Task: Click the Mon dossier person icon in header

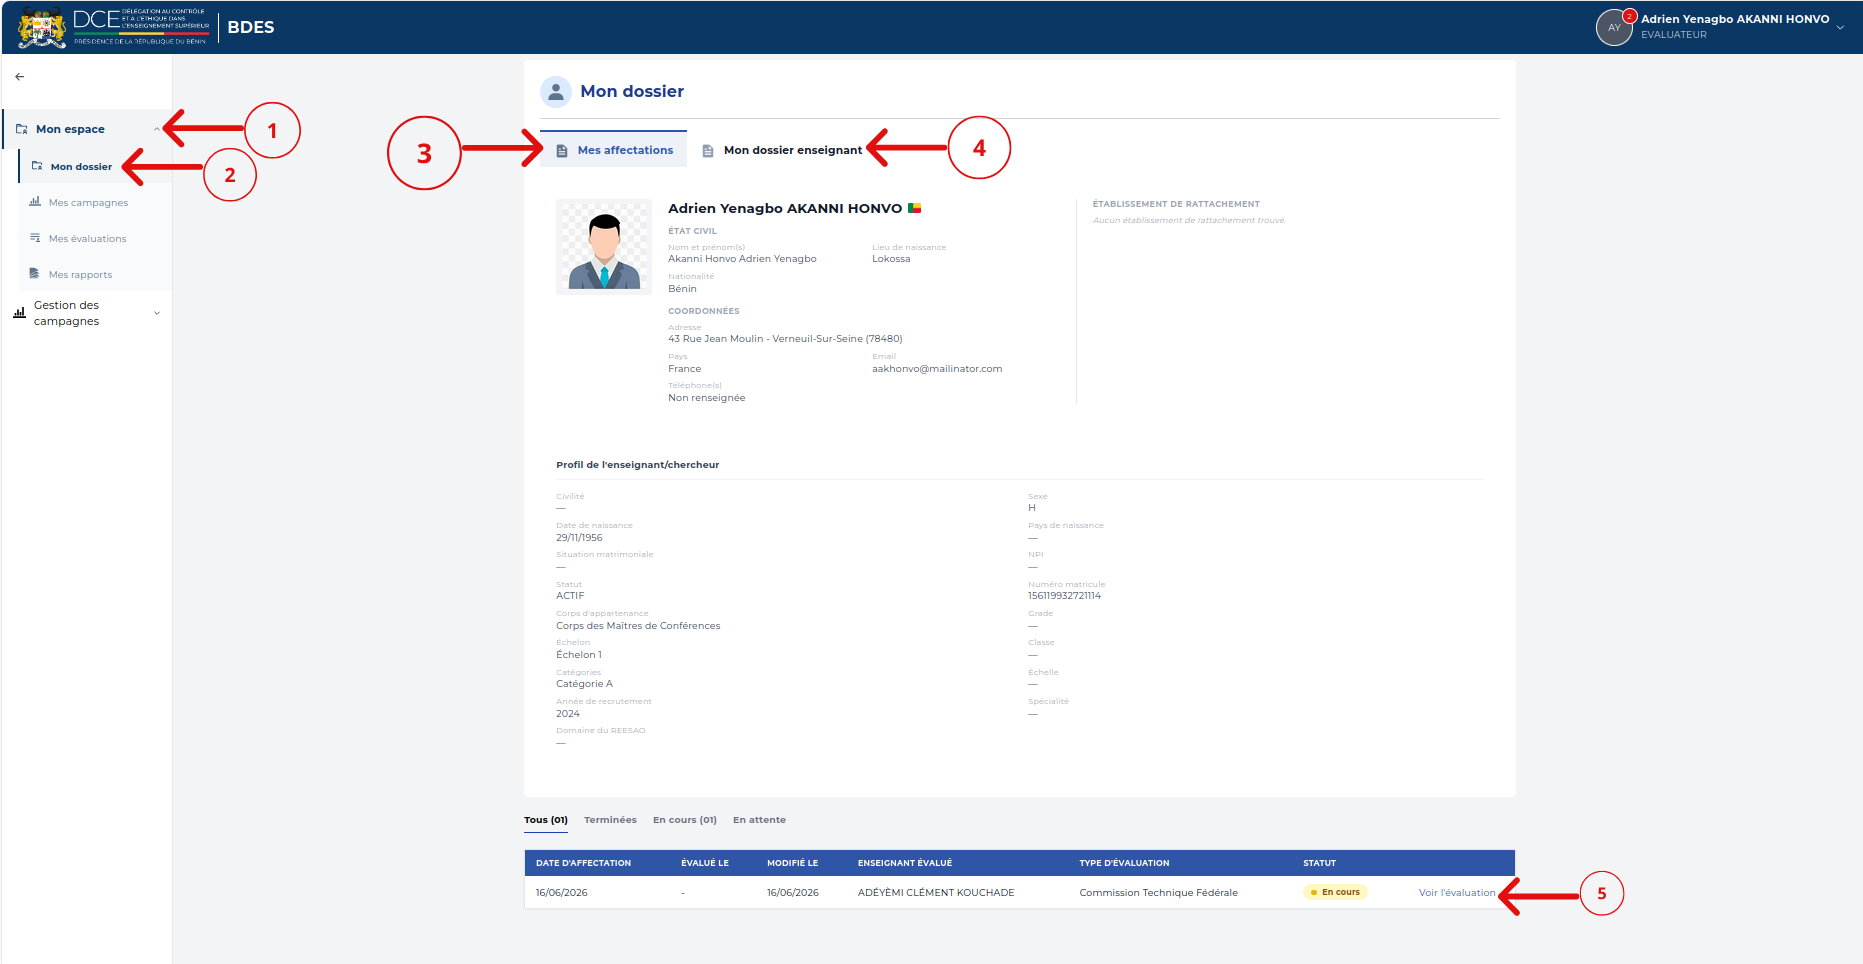Action: pyautogui.click(x=556, y=92)
